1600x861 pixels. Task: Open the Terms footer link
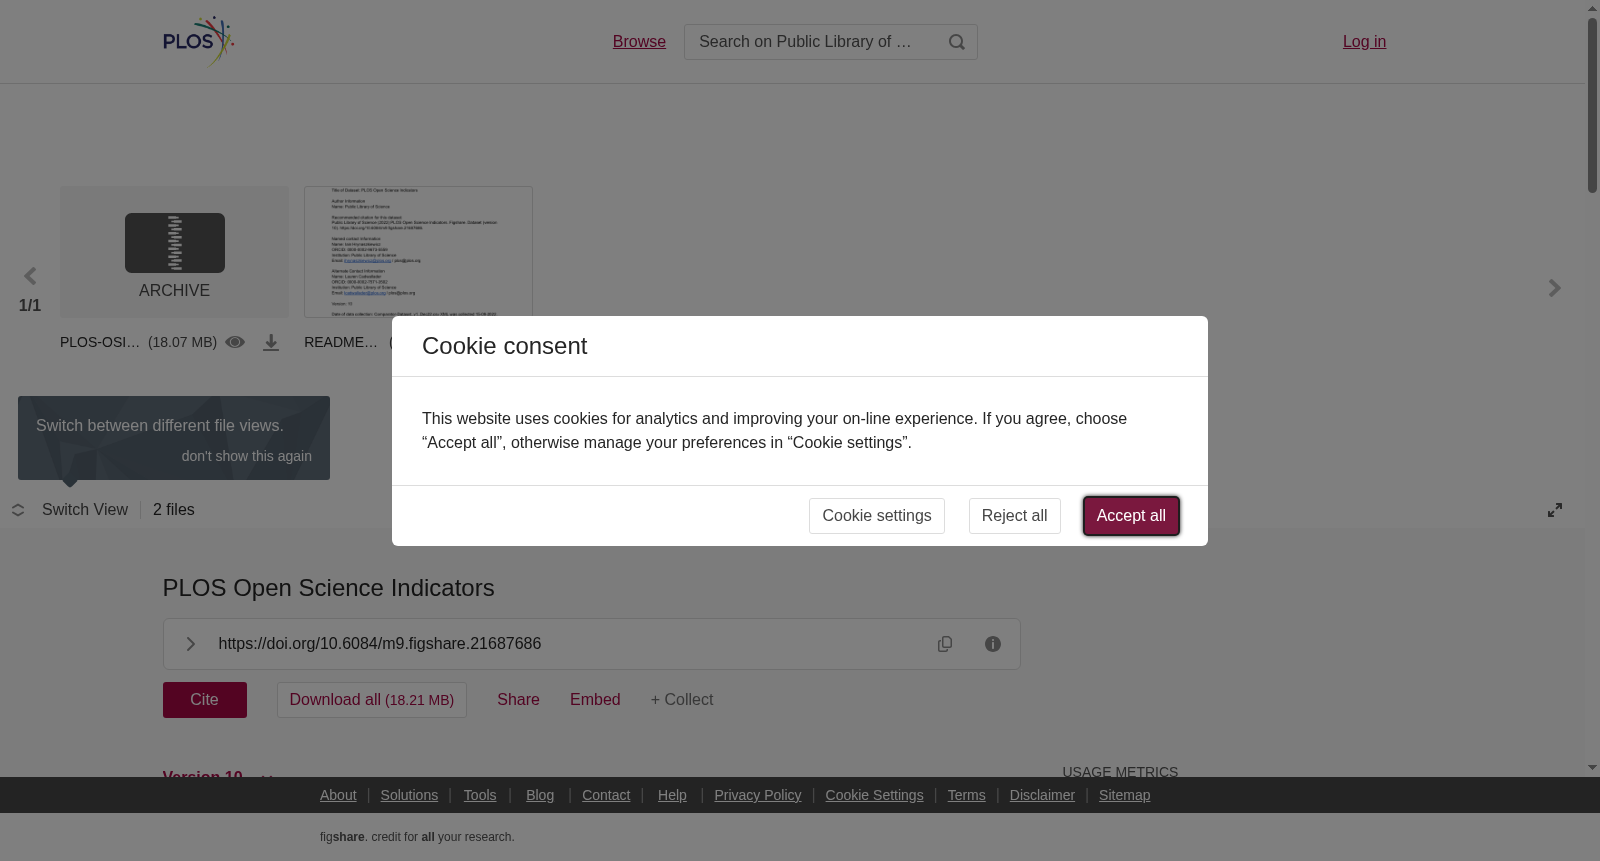point(966,795)
